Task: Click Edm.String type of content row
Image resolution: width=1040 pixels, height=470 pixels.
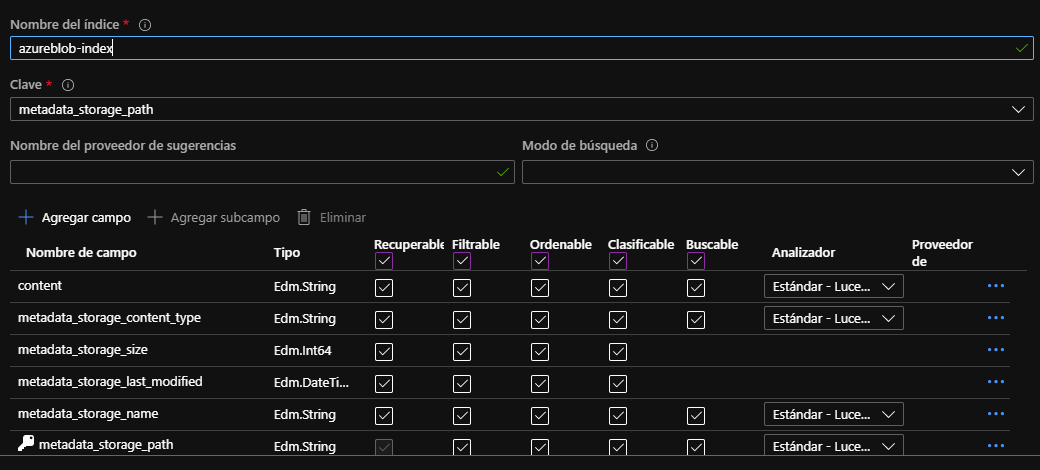Action: pyautogui.click(x=304, y=287)
